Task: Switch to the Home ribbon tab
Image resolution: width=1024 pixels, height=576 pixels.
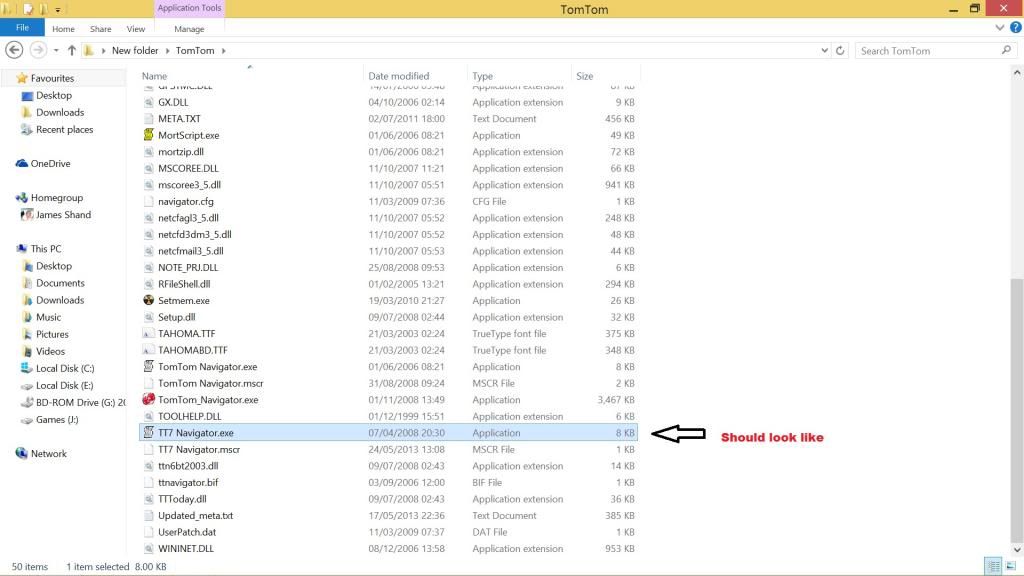Action: pyautogui.click(x=63, y=29)
